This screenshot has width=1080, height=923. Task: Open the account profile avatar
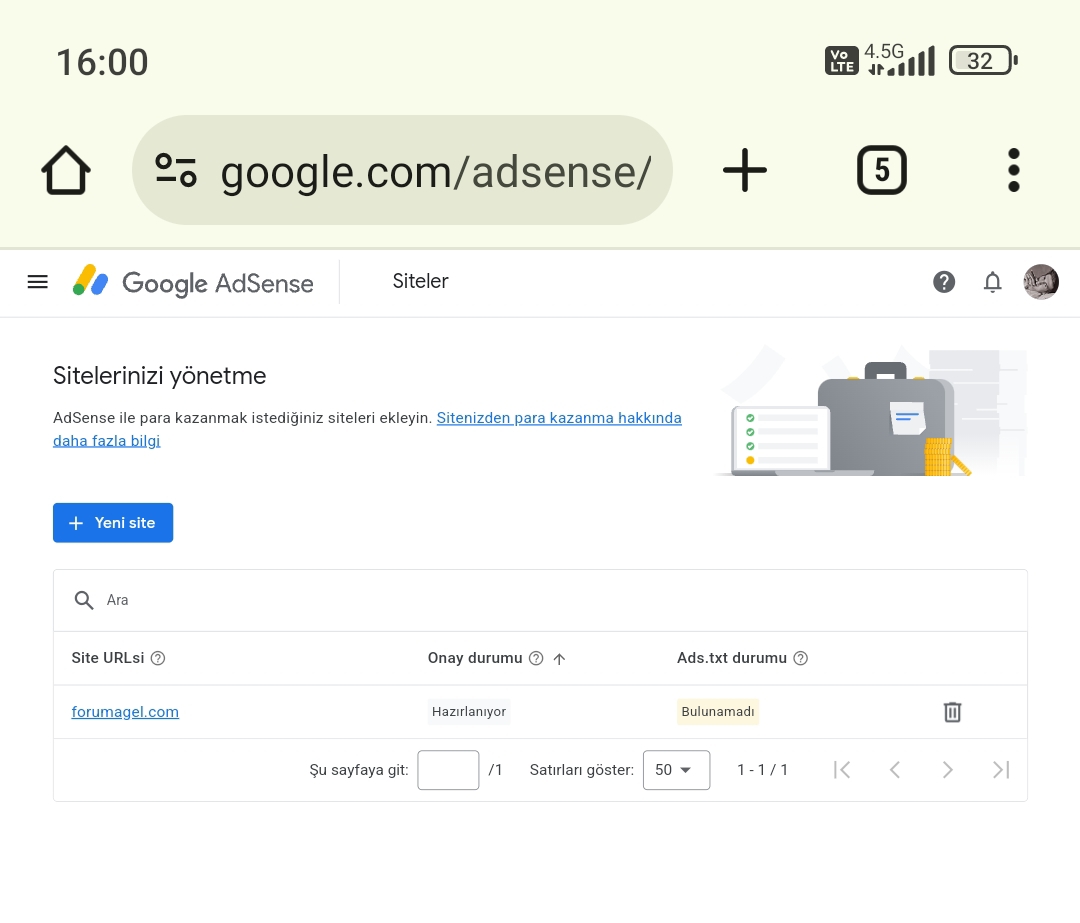coord(1041,282)
